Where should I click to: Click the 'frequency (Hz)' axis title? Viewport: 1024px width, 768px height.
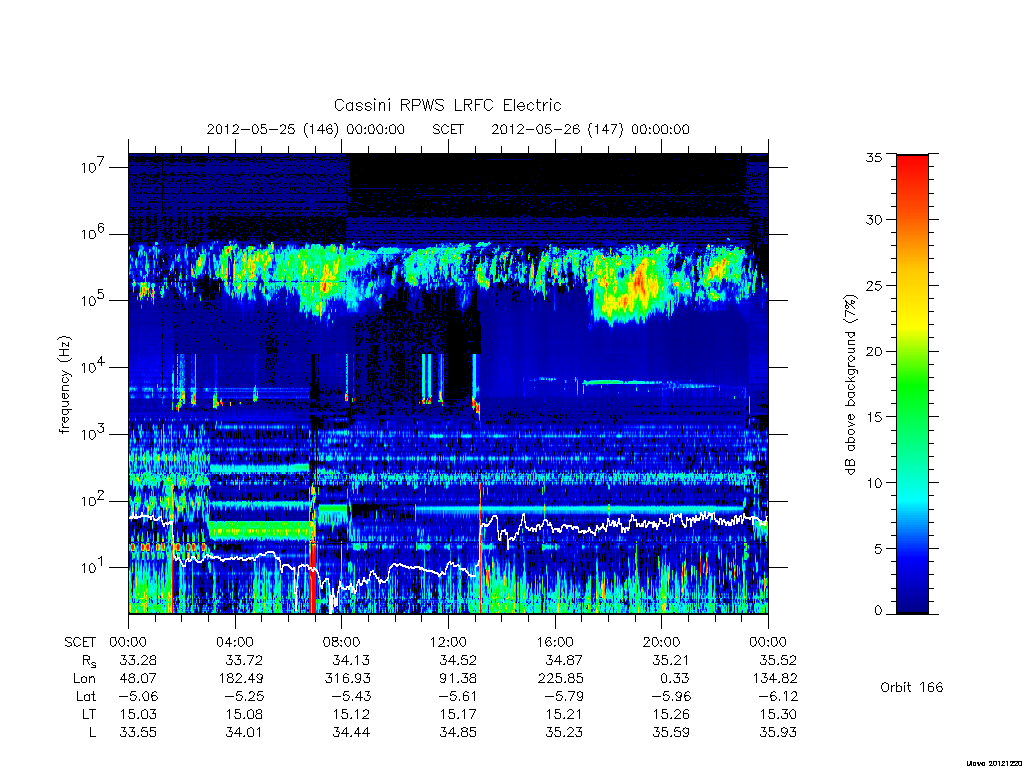point(65,385)
